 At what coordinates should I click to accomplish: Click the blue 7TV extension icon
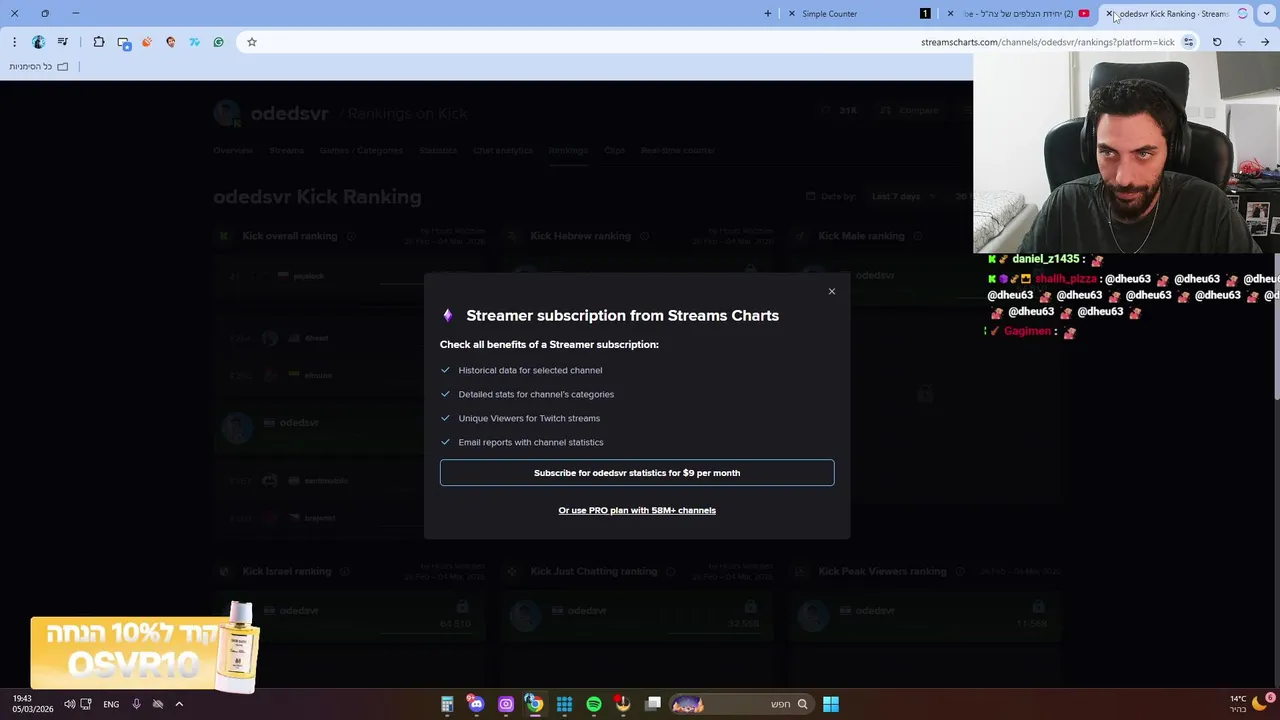[x=195, y=42]
